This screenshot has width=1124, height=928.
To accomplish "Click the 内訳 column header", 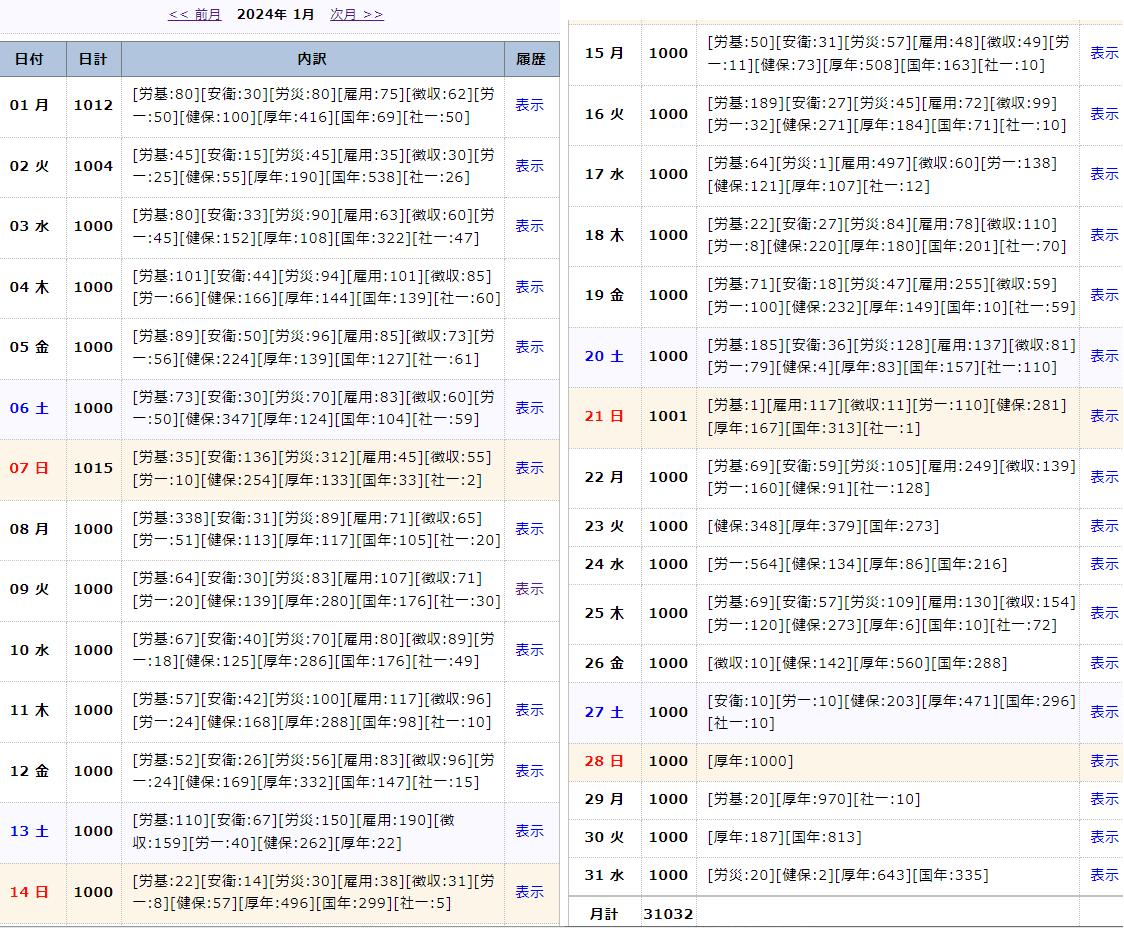I will 313,59.
